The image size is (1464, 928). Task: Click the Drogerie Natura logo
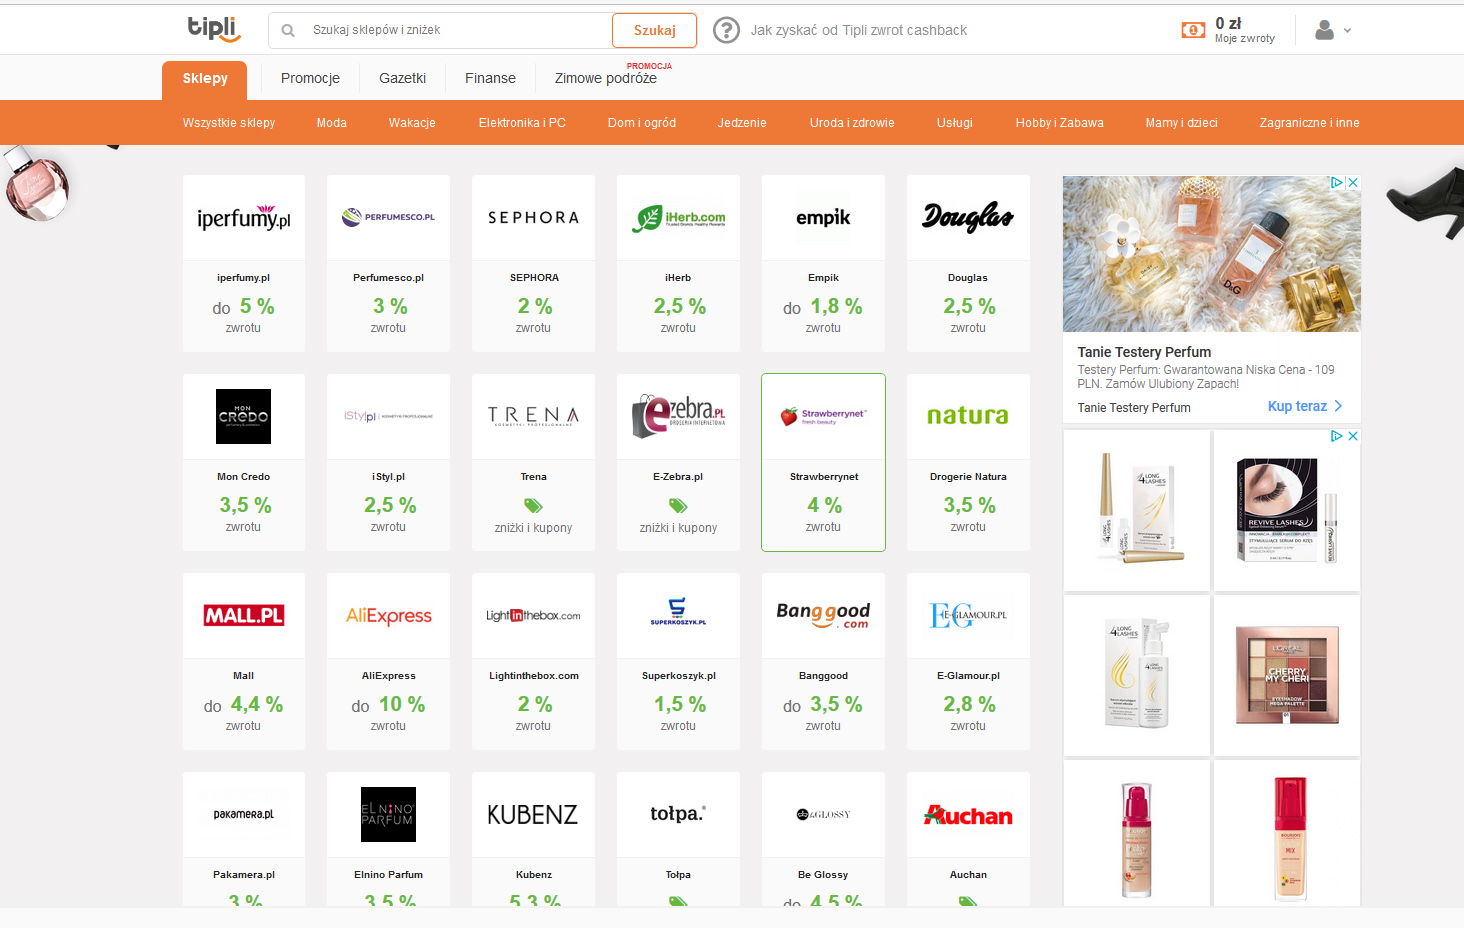tap(968, 415)
